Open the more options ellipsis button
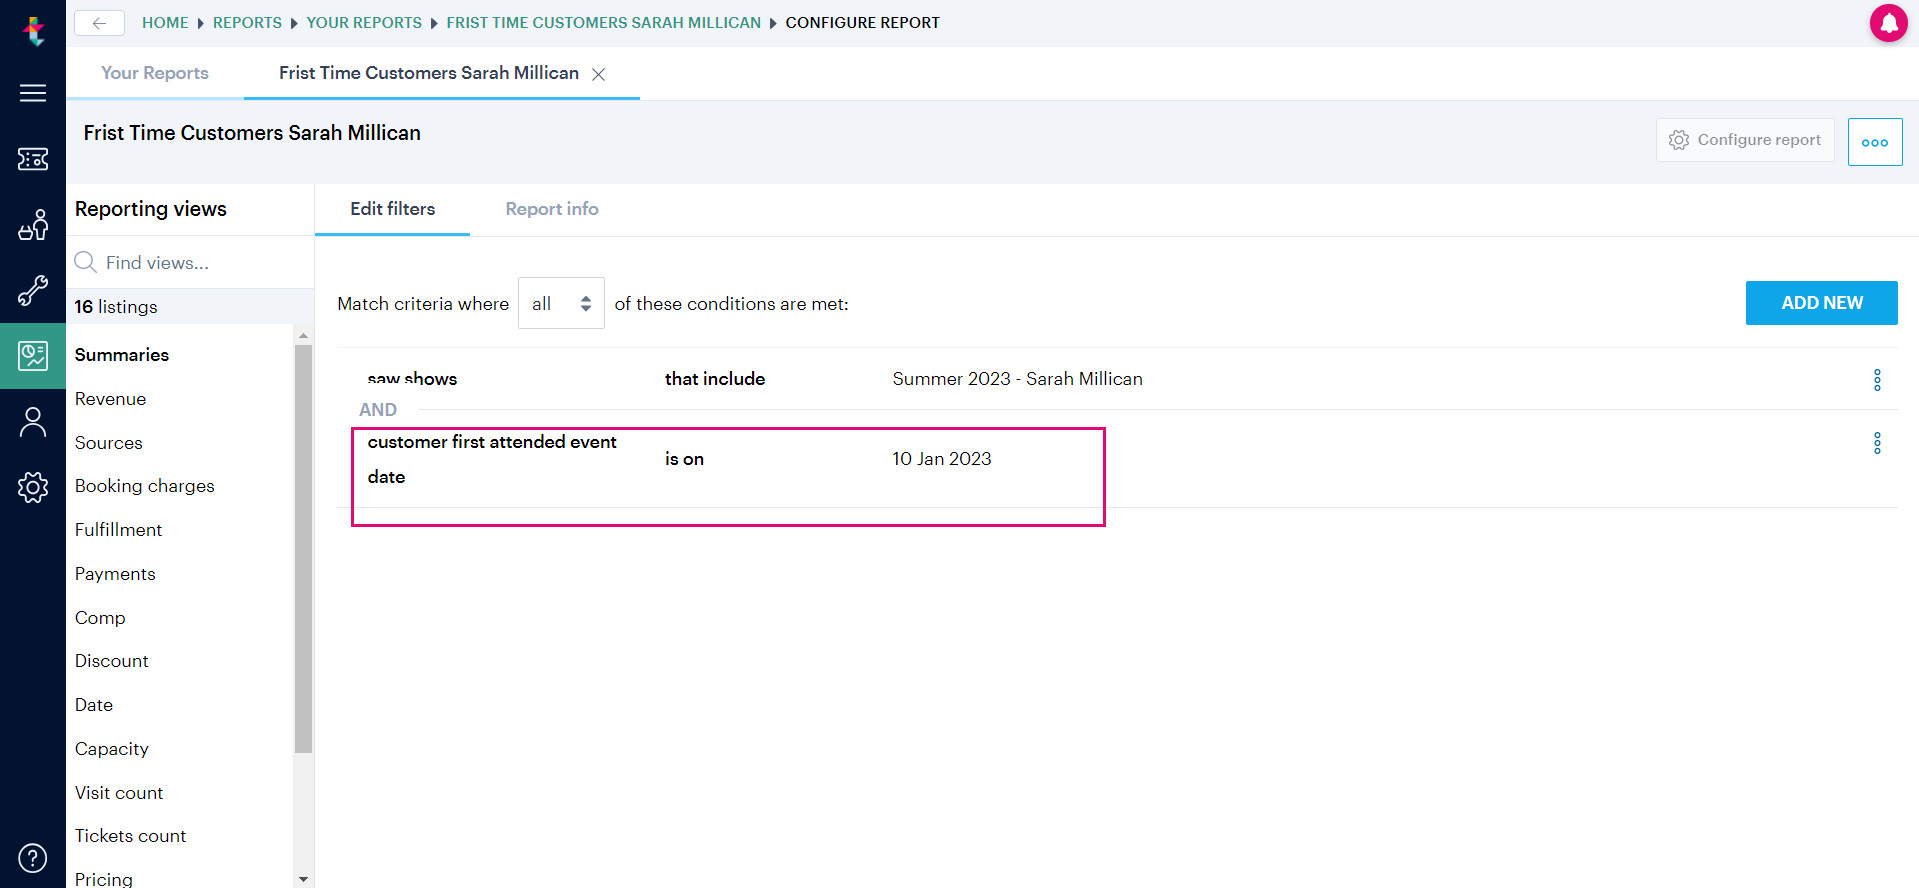The width and height of the screenshot is (1919, 888). (1875, 142)
